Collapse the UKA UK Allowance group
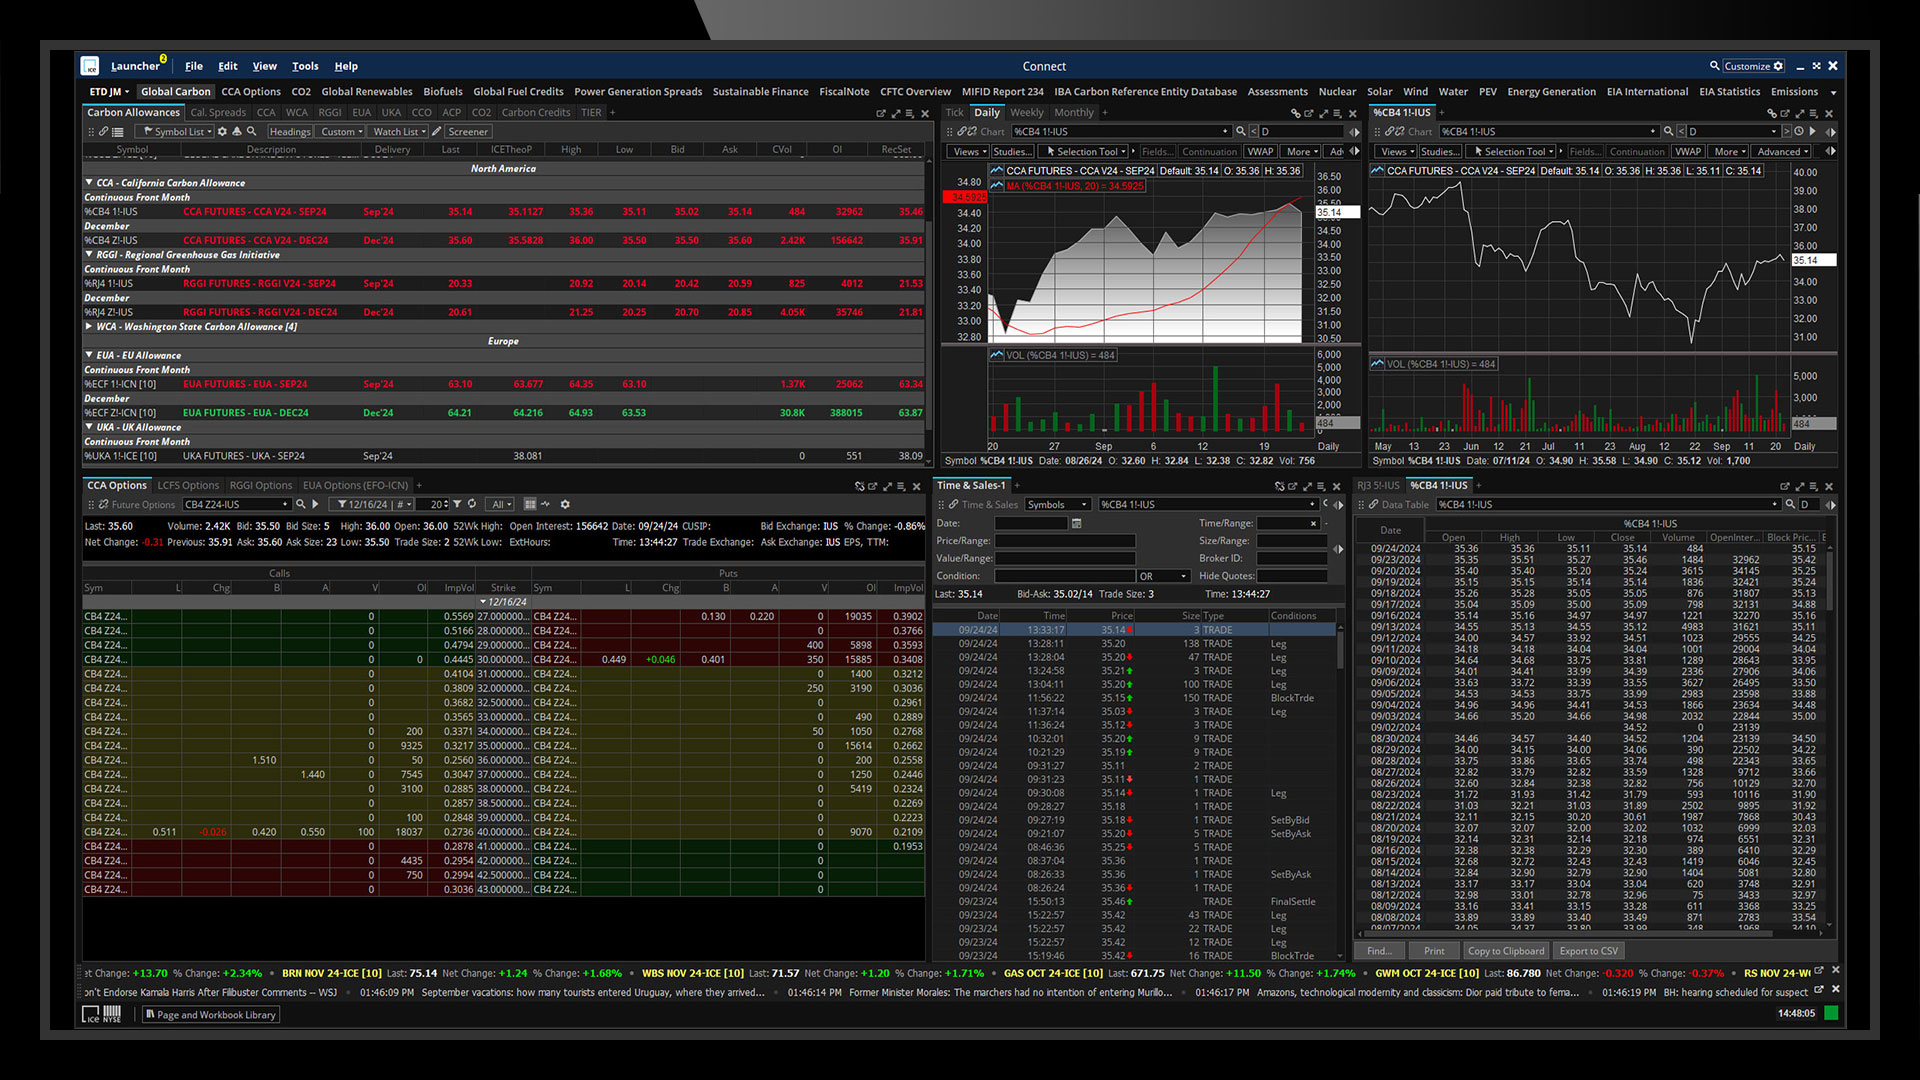1920x1080 pixels. (x=89, y=427)
